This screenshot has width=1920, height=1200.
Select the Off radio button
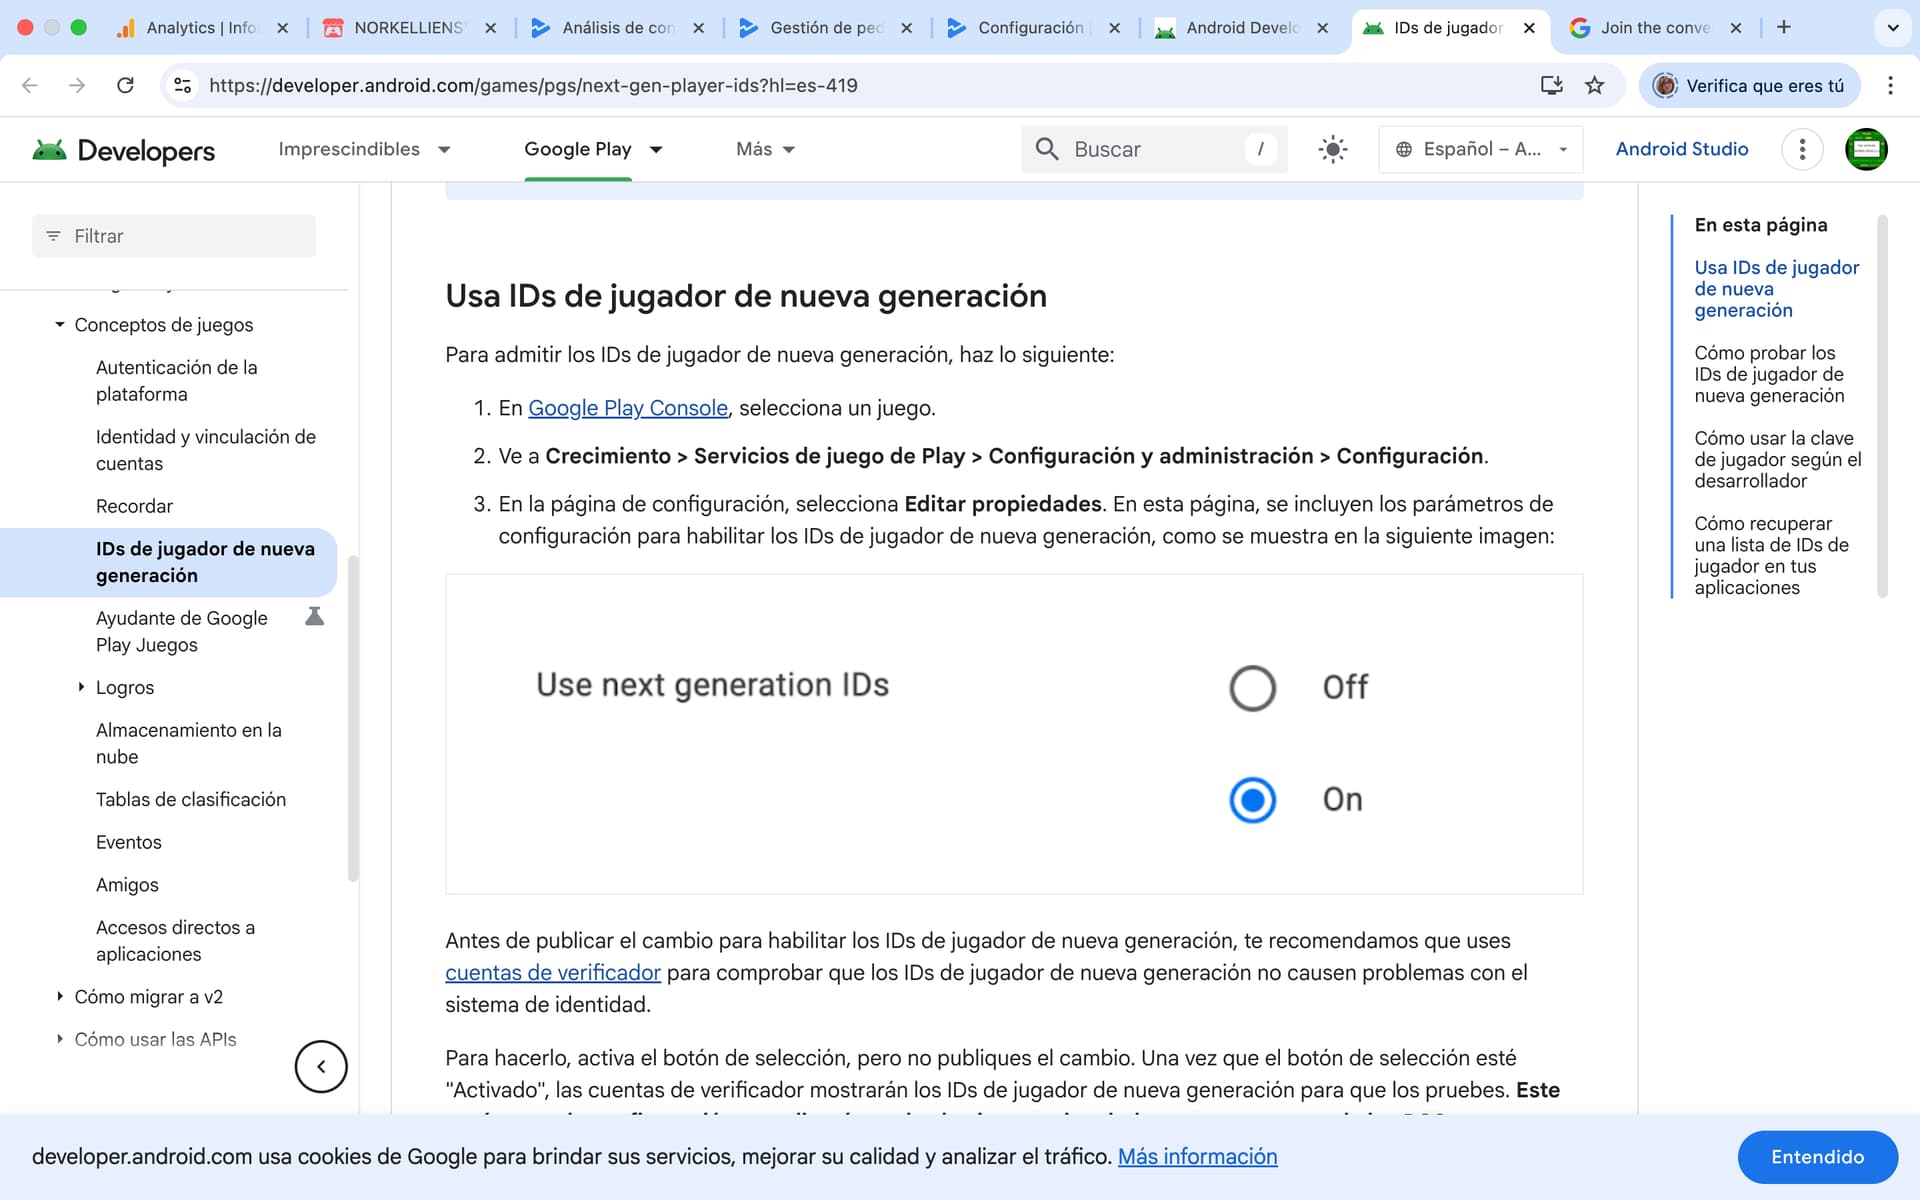1252,688
